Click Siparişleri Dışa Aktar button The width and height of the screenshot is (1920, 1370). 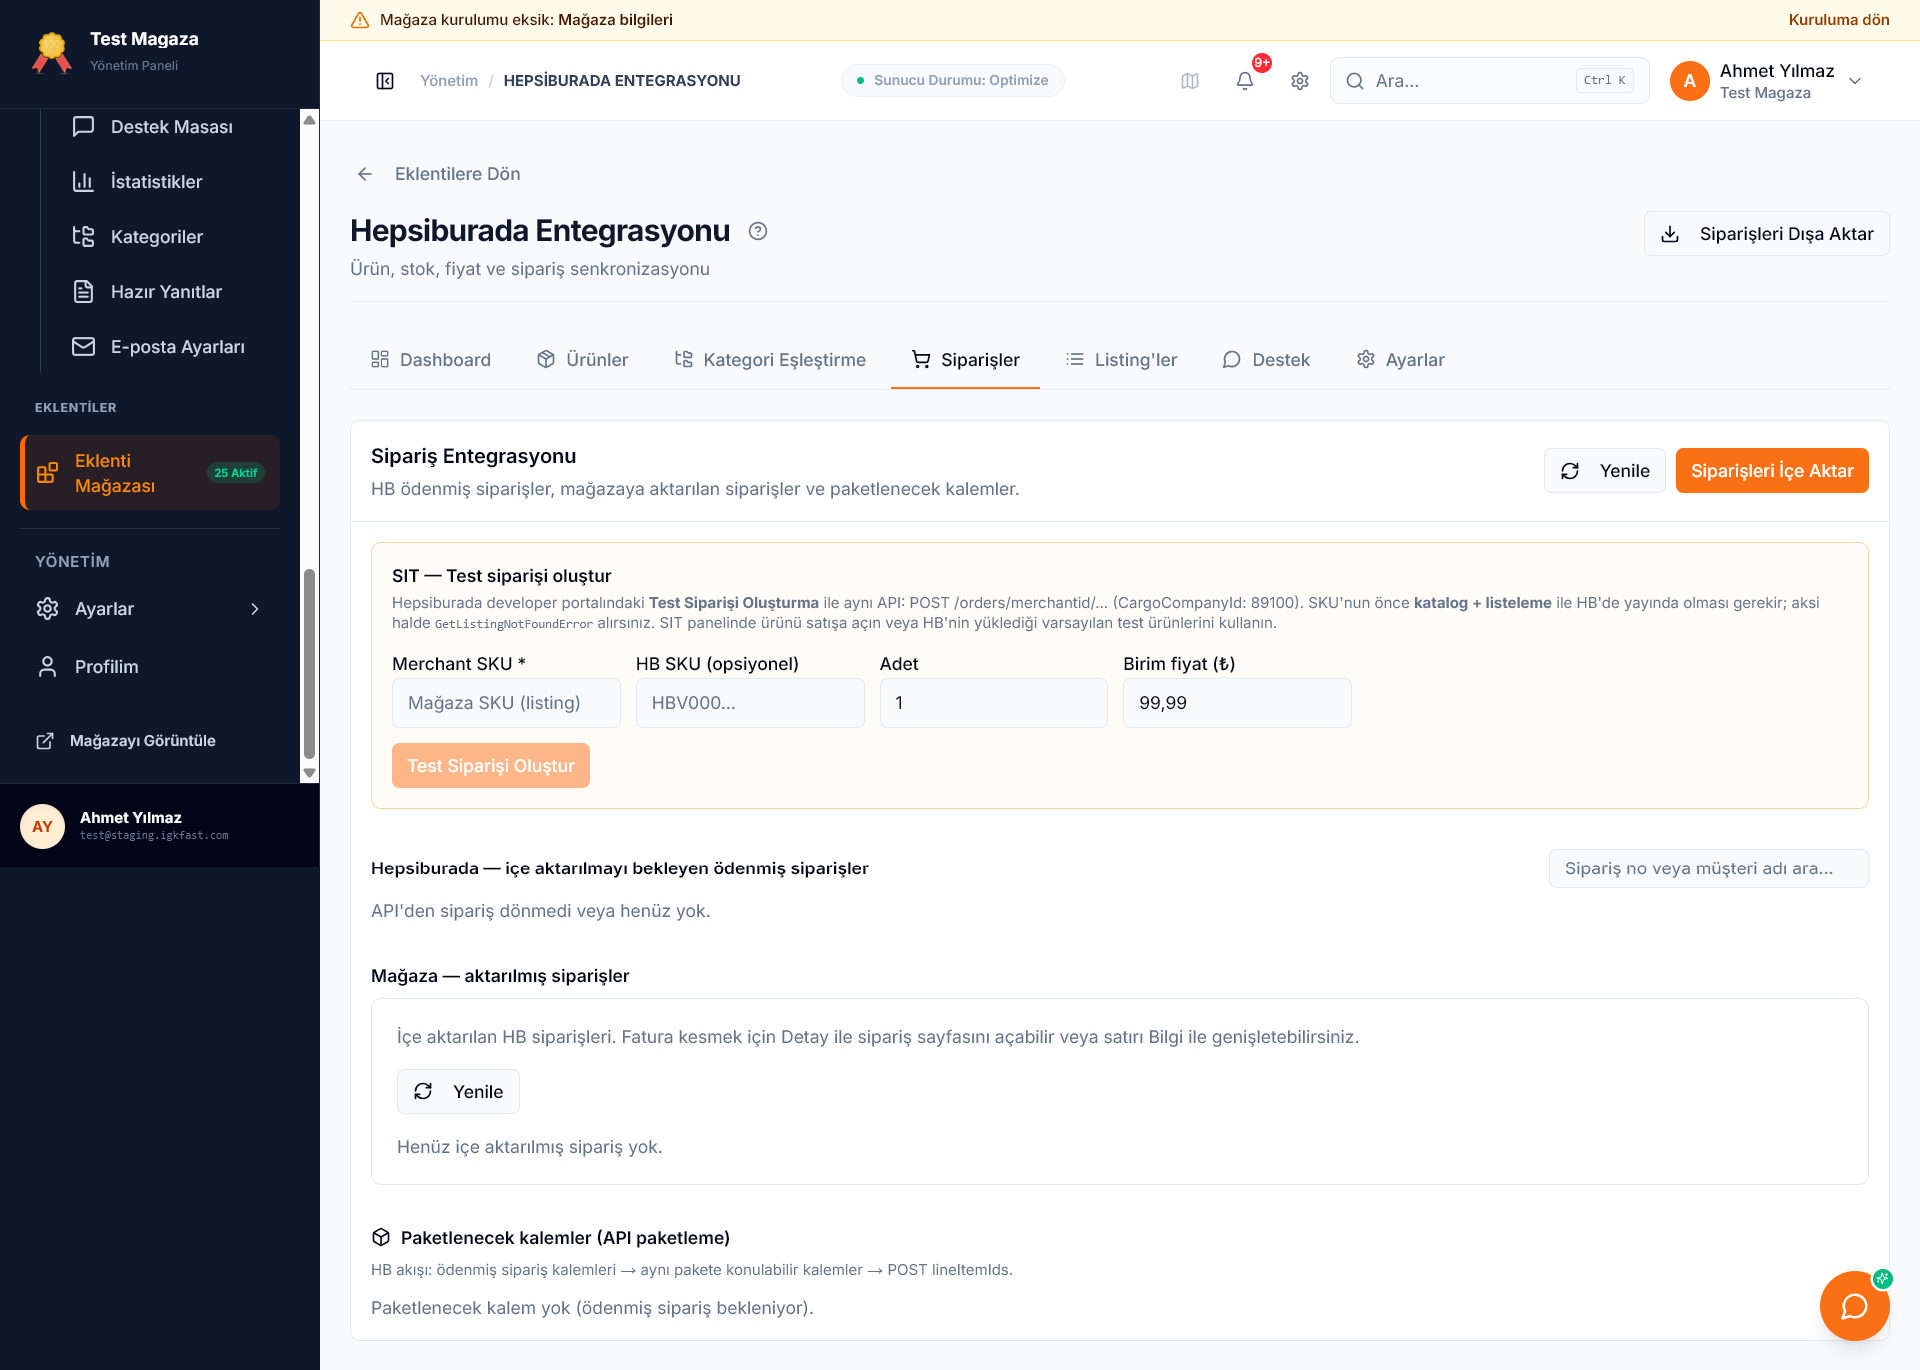pyautogui.click(x=1767, y=234)
